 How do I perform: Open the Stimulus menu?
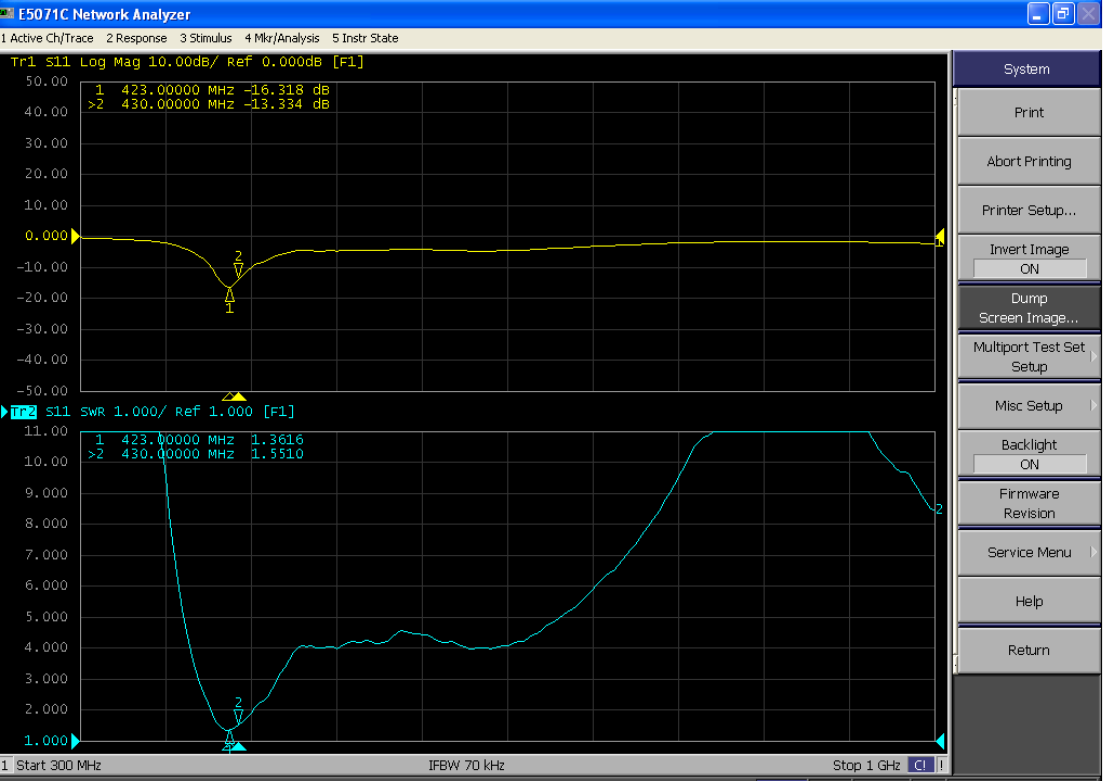point(206,38)
